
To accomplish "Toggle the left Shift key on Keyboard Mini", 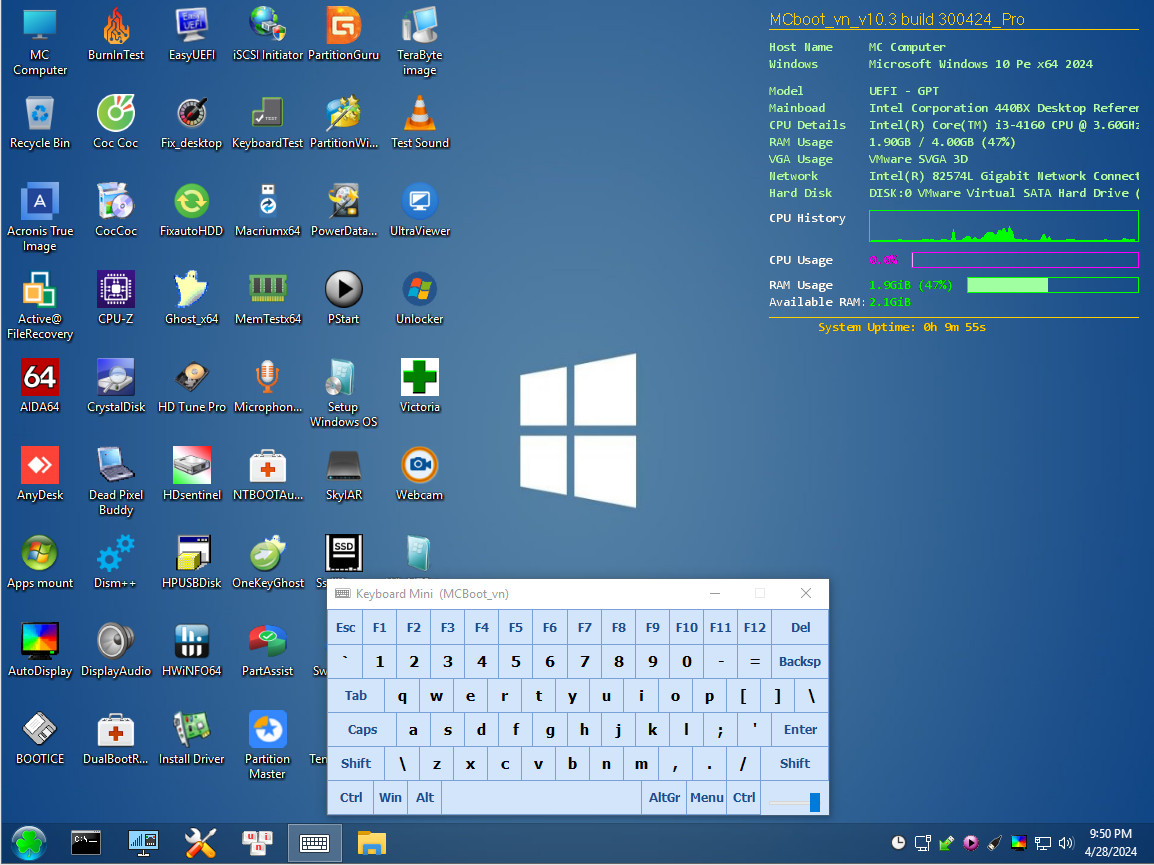I will click(355, 763).
